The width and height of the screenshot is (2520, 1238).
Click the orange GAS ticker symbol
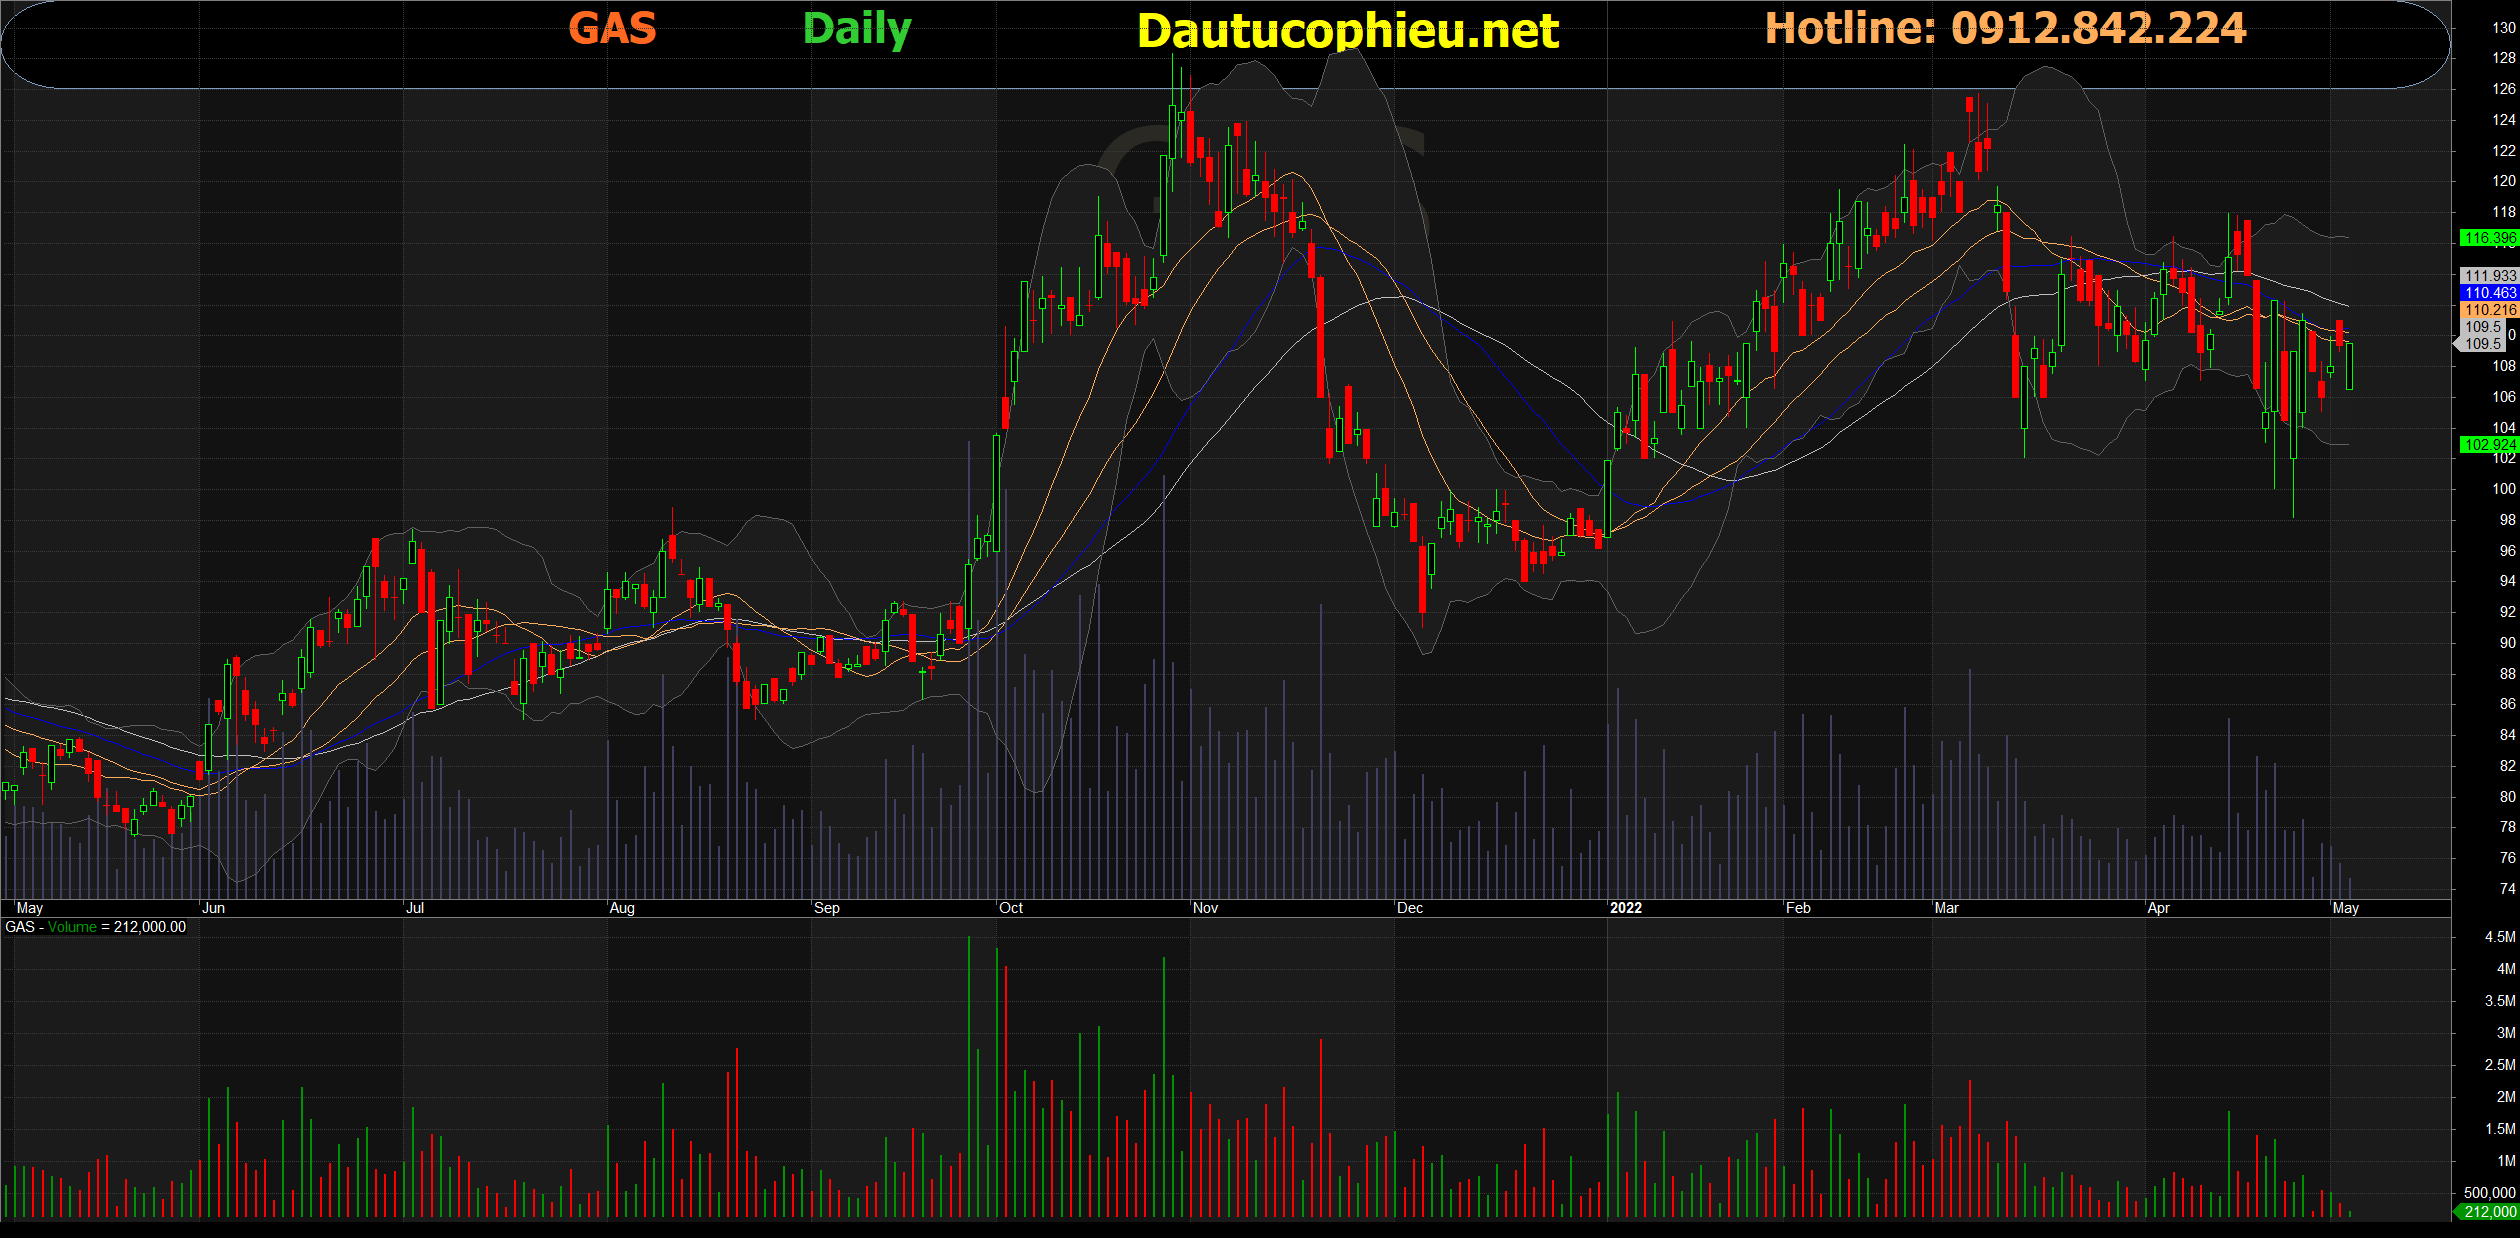[612, 28]
